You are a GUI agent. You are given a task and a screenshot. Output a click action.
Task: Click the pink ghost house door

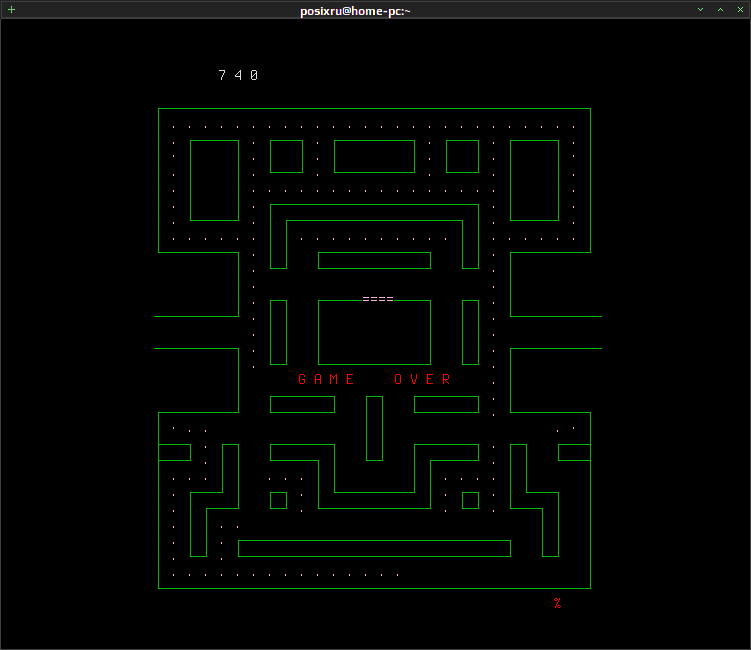coord(378,299)
